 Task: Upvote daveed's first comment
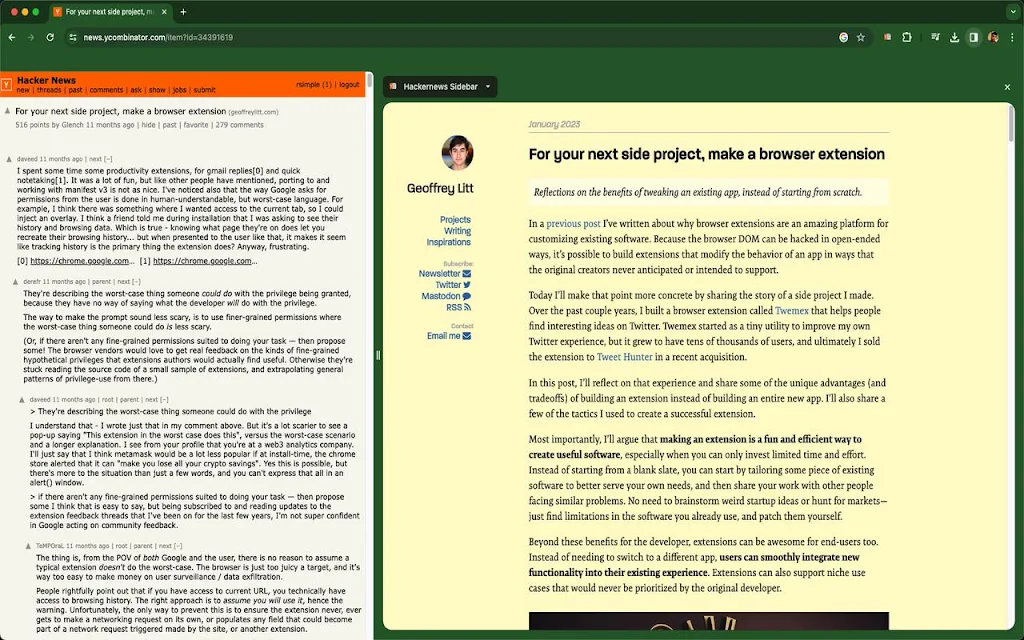(9, 159)
